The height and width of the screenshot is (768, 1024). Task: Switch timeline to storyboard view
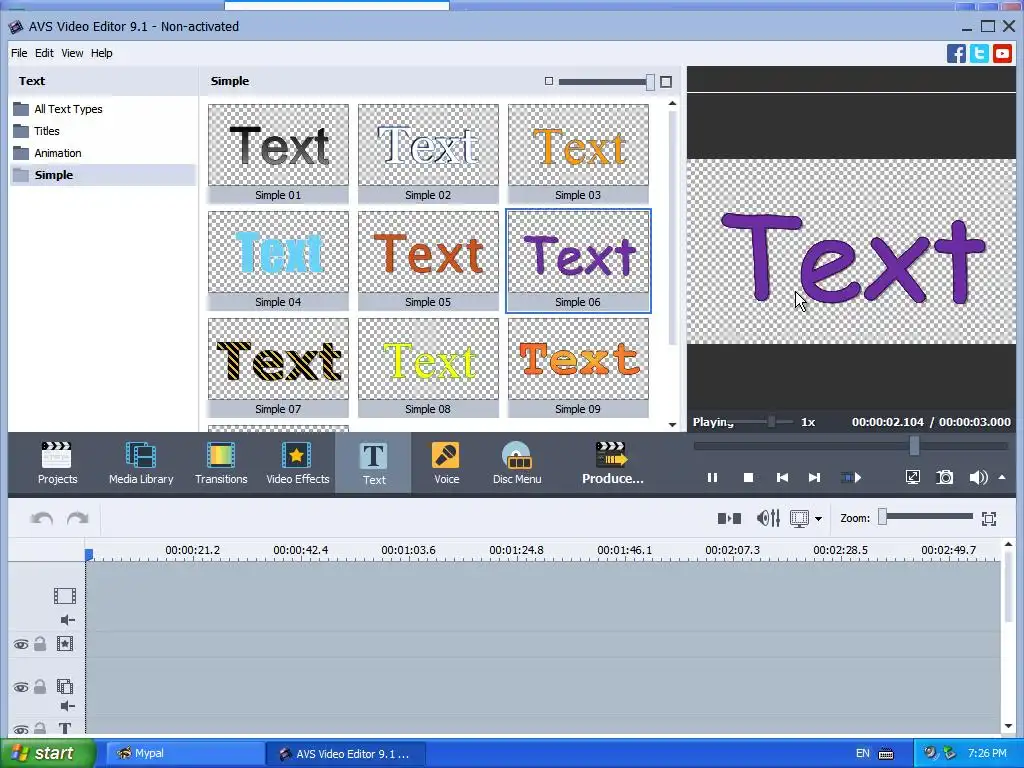[729, 519]
